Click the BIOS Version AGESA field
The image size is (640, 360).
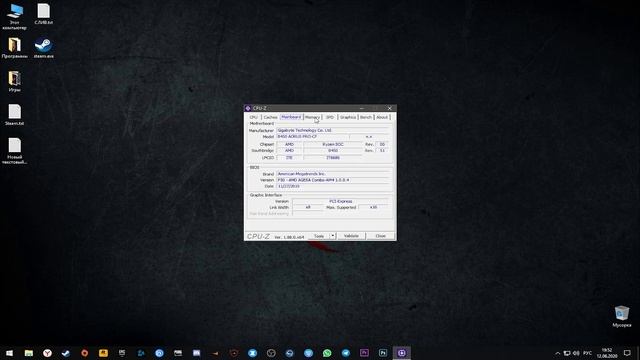point(333,180)
